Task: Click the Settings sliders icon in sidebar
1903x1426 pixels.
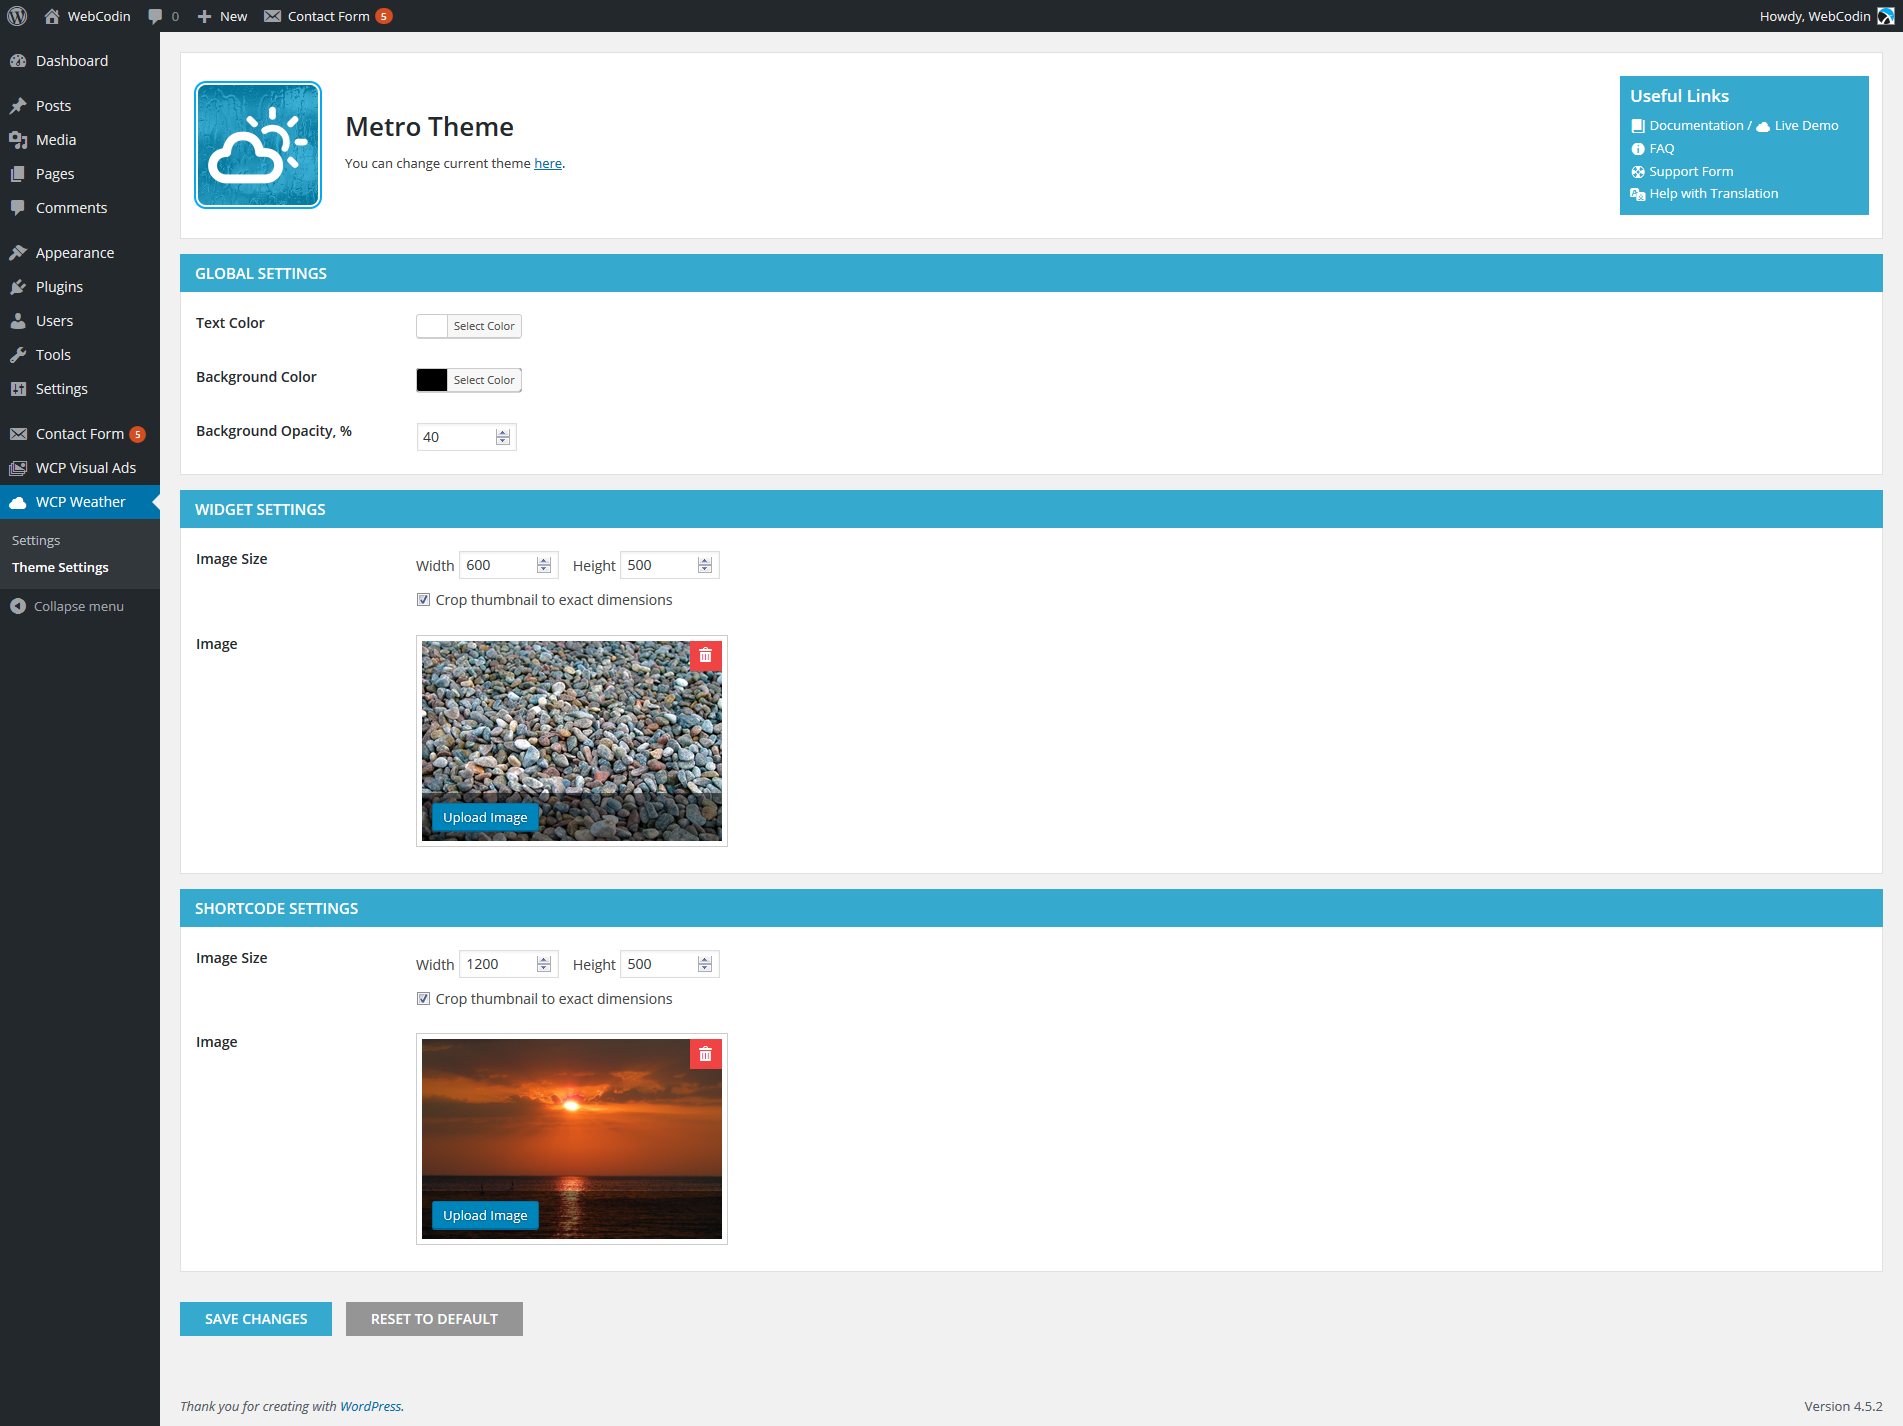Action: [18, 389]
